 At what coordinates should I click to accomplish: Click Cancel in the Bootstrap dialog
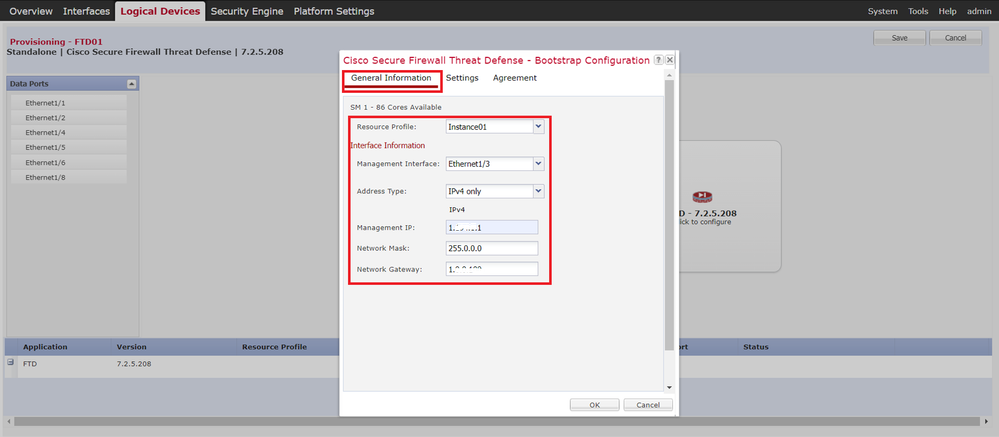[x=648, y=405]
